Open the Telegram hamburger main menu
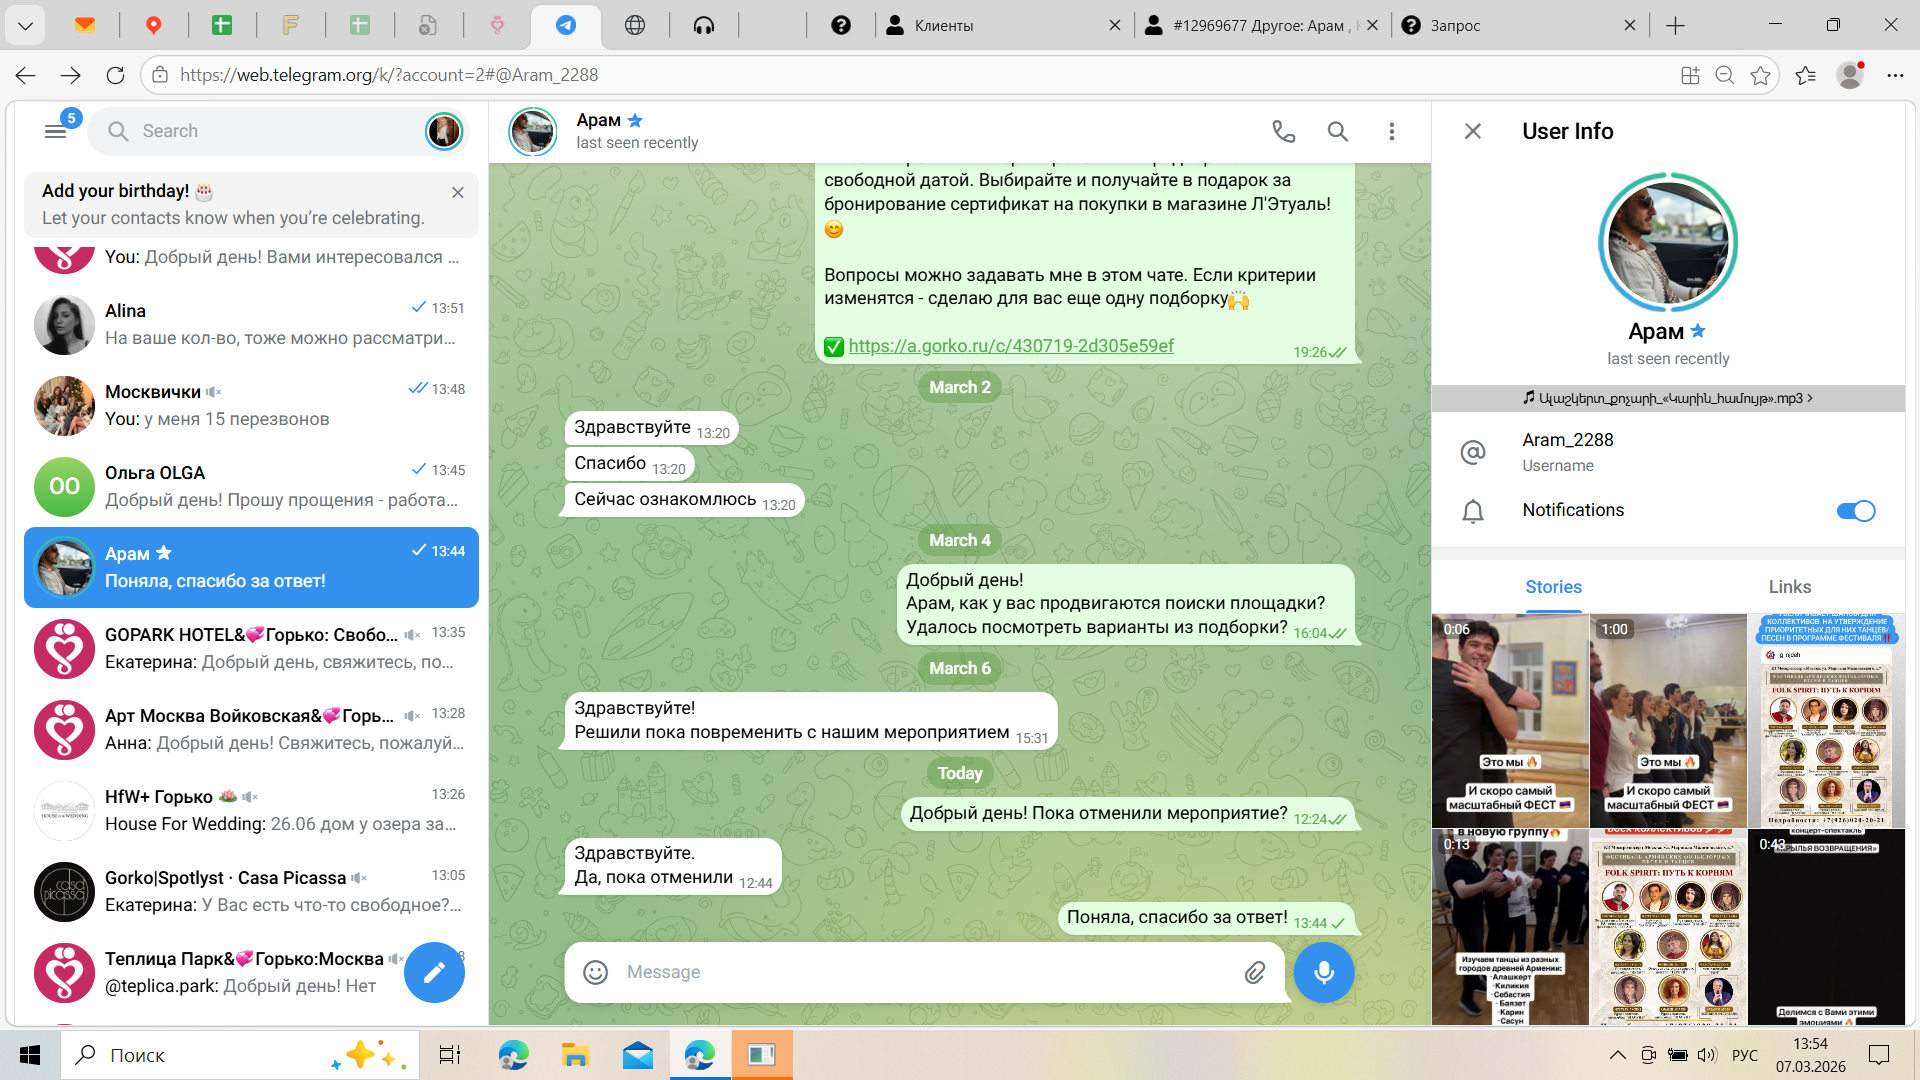Viewport: 1920px width, 1080px height. [56, 131]
